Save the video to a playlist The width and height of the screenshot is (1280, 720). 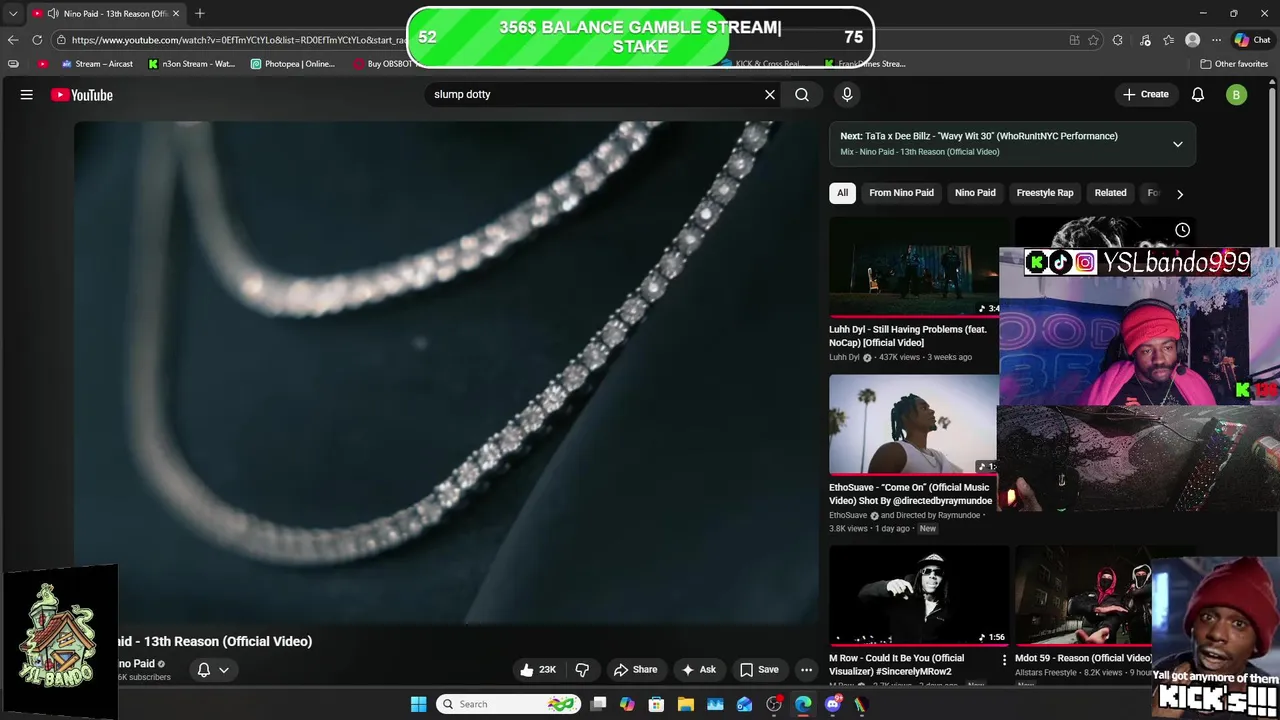759,670
